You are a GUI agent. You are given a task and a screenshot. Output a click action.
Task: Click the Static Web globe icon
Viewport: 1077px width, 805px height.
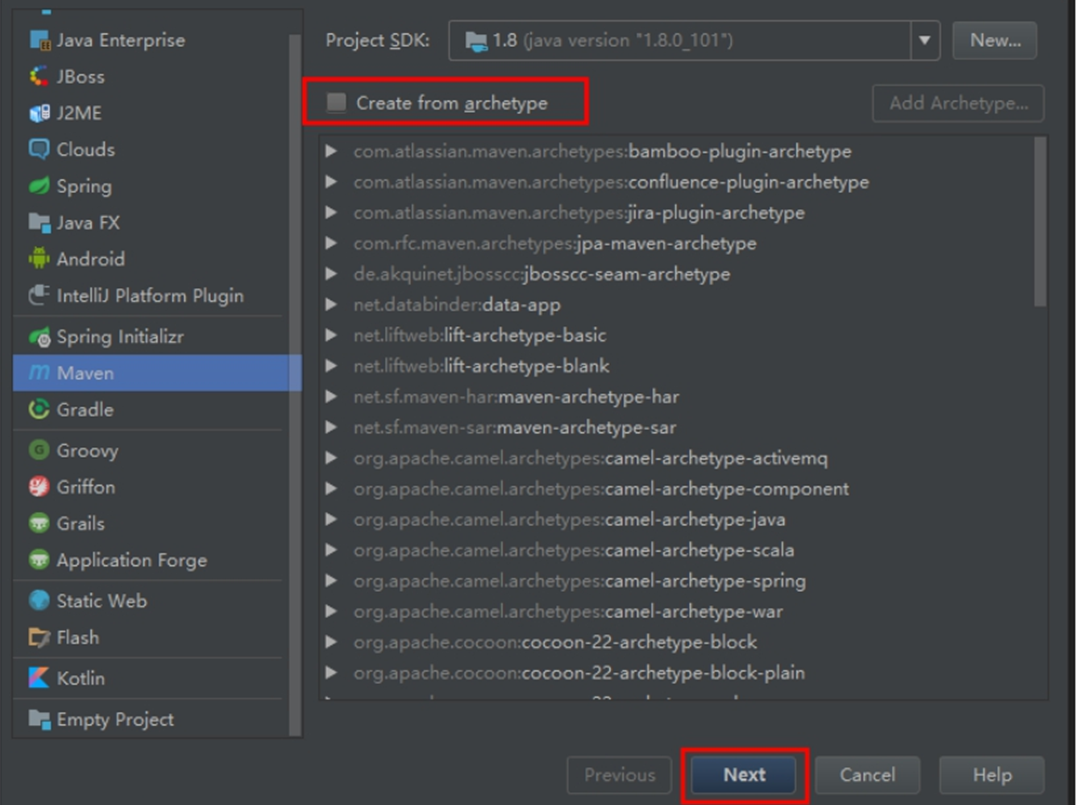point(39,600)
